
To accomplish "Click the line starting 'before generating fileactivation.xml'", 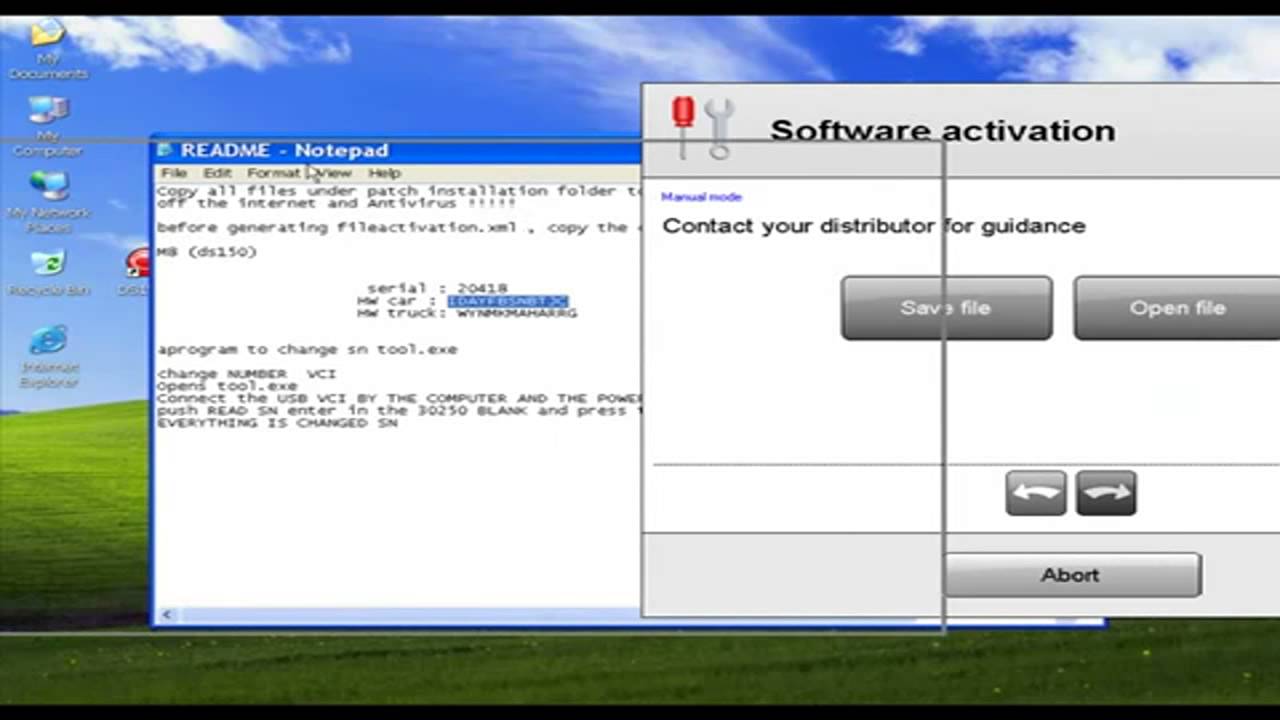I will pyautogui.click(x=398, y=228).
